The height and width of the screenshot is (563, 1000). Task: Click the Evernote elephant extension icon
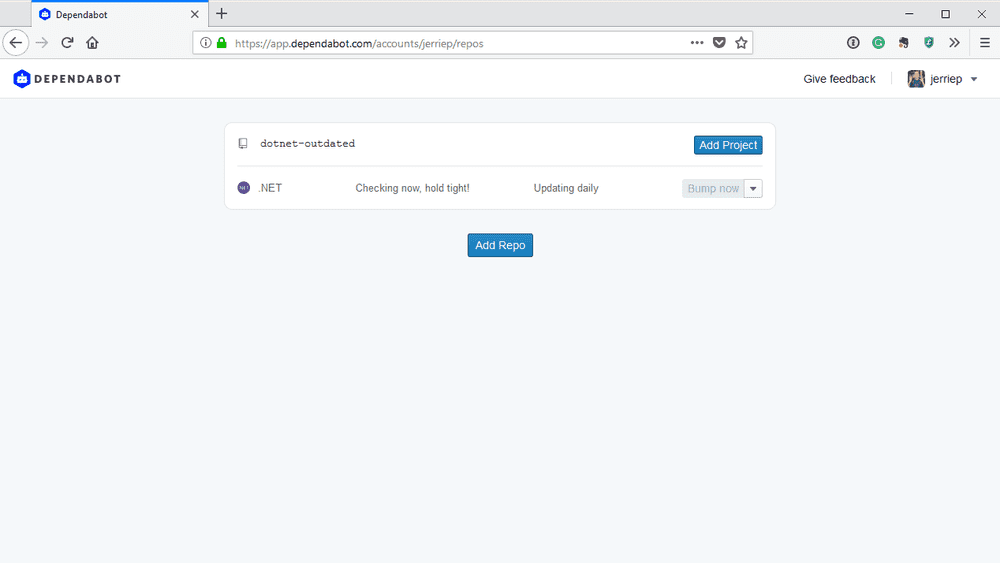(904, 43)
